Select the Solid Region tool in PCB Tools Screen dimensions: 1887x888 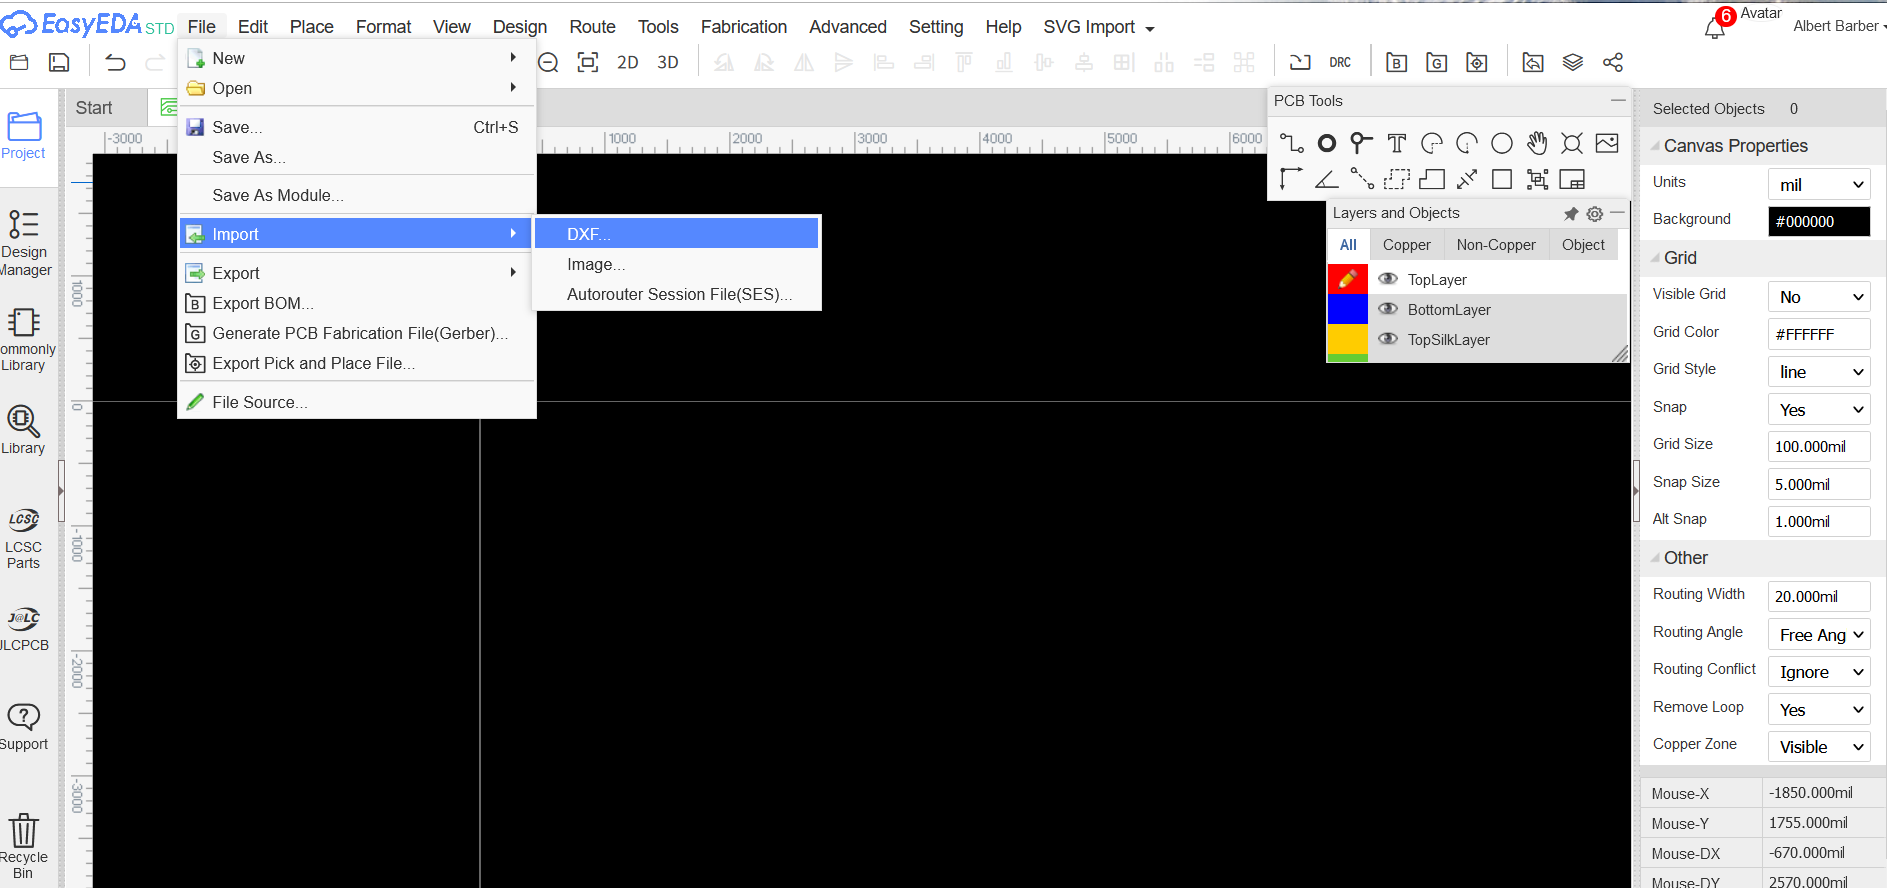click(1432, 179)
